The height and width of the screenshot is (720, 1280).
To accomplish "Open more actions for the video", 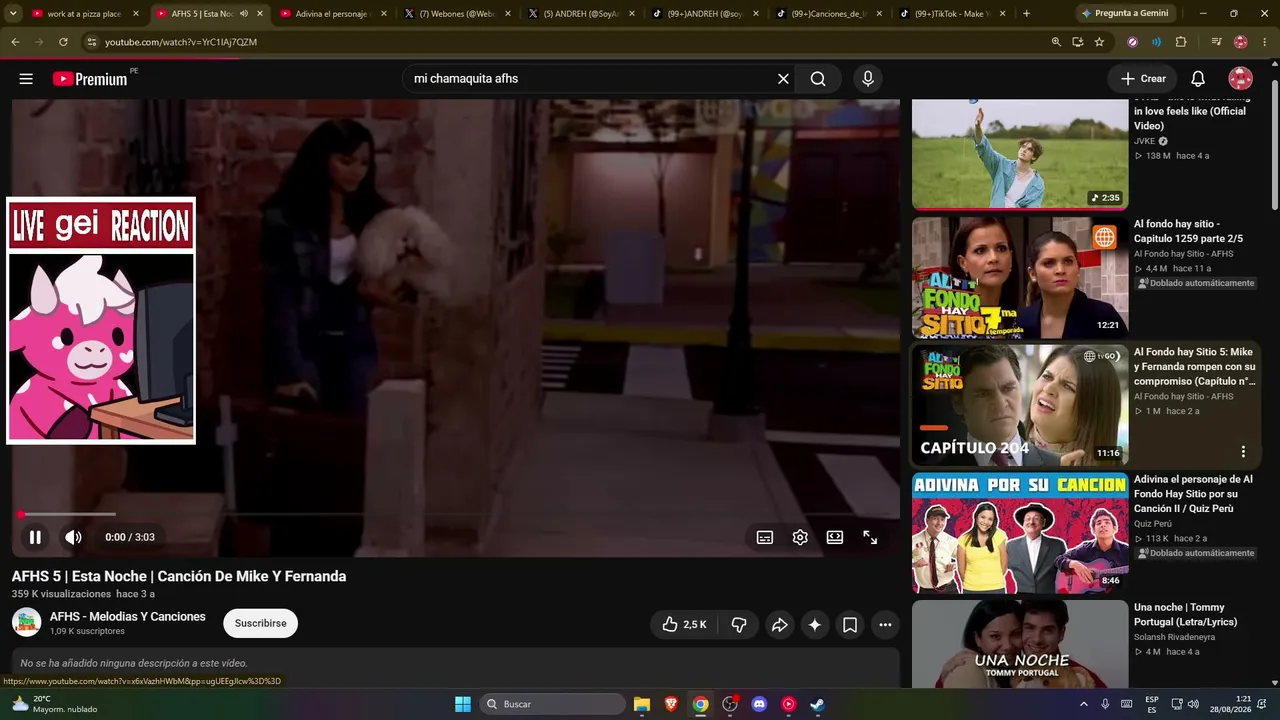I will tap(885, 625).
